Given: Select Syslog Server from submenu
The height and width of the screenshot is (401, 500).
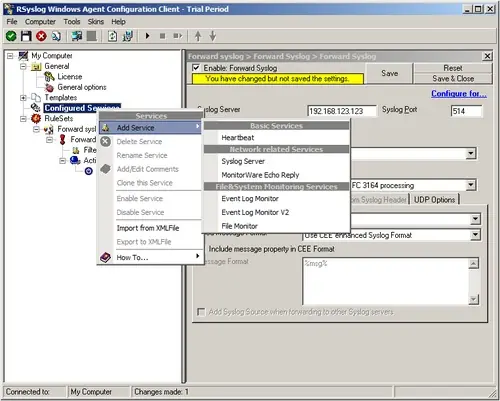Looking at the screenshot, I should click(x=277, y=161).
